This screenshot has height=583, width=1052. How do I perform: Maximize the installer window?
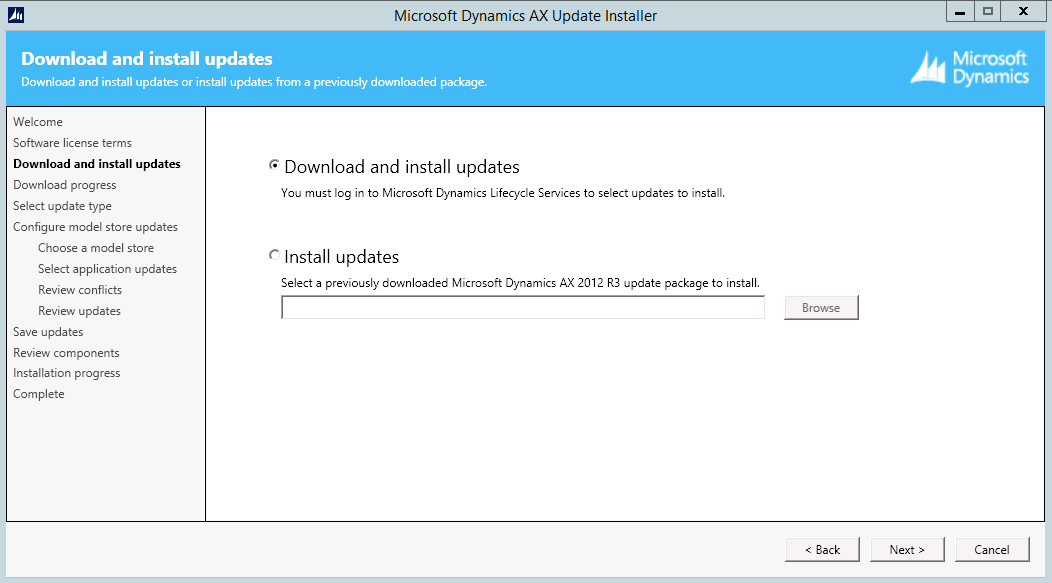(x=988, y=11)
